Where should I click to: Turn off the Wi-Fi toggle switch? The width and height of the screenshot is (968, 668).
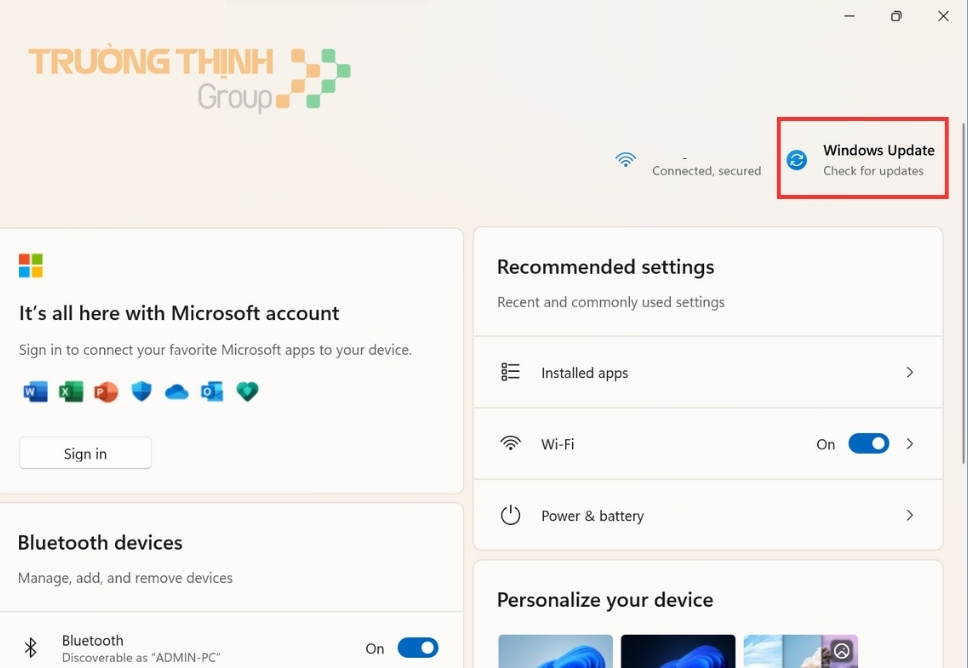[868, 444]
